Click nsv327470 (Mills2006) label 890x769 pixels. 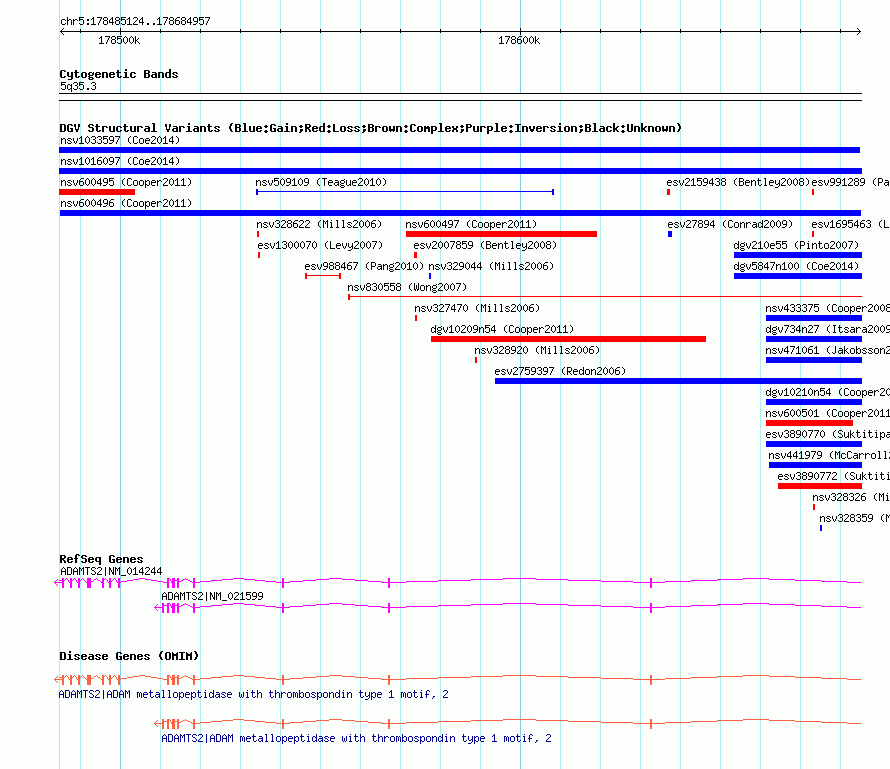(477, 308)
